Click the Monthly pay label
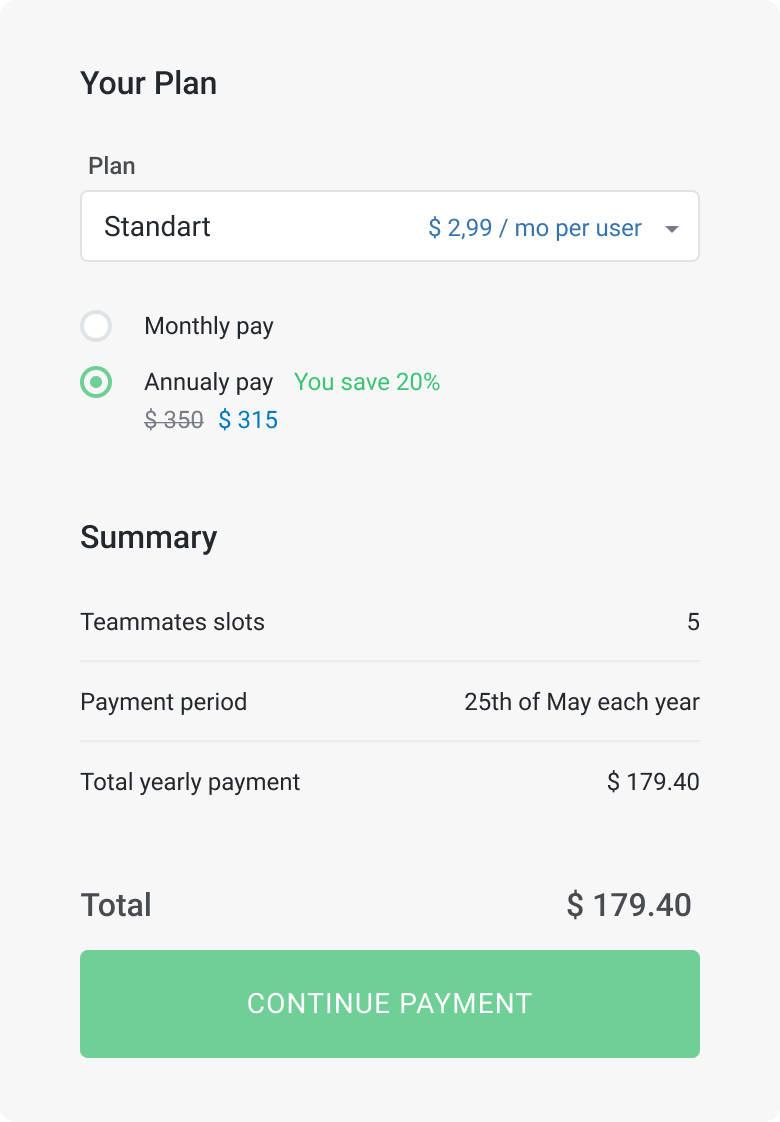 click(x=209, y=326)
